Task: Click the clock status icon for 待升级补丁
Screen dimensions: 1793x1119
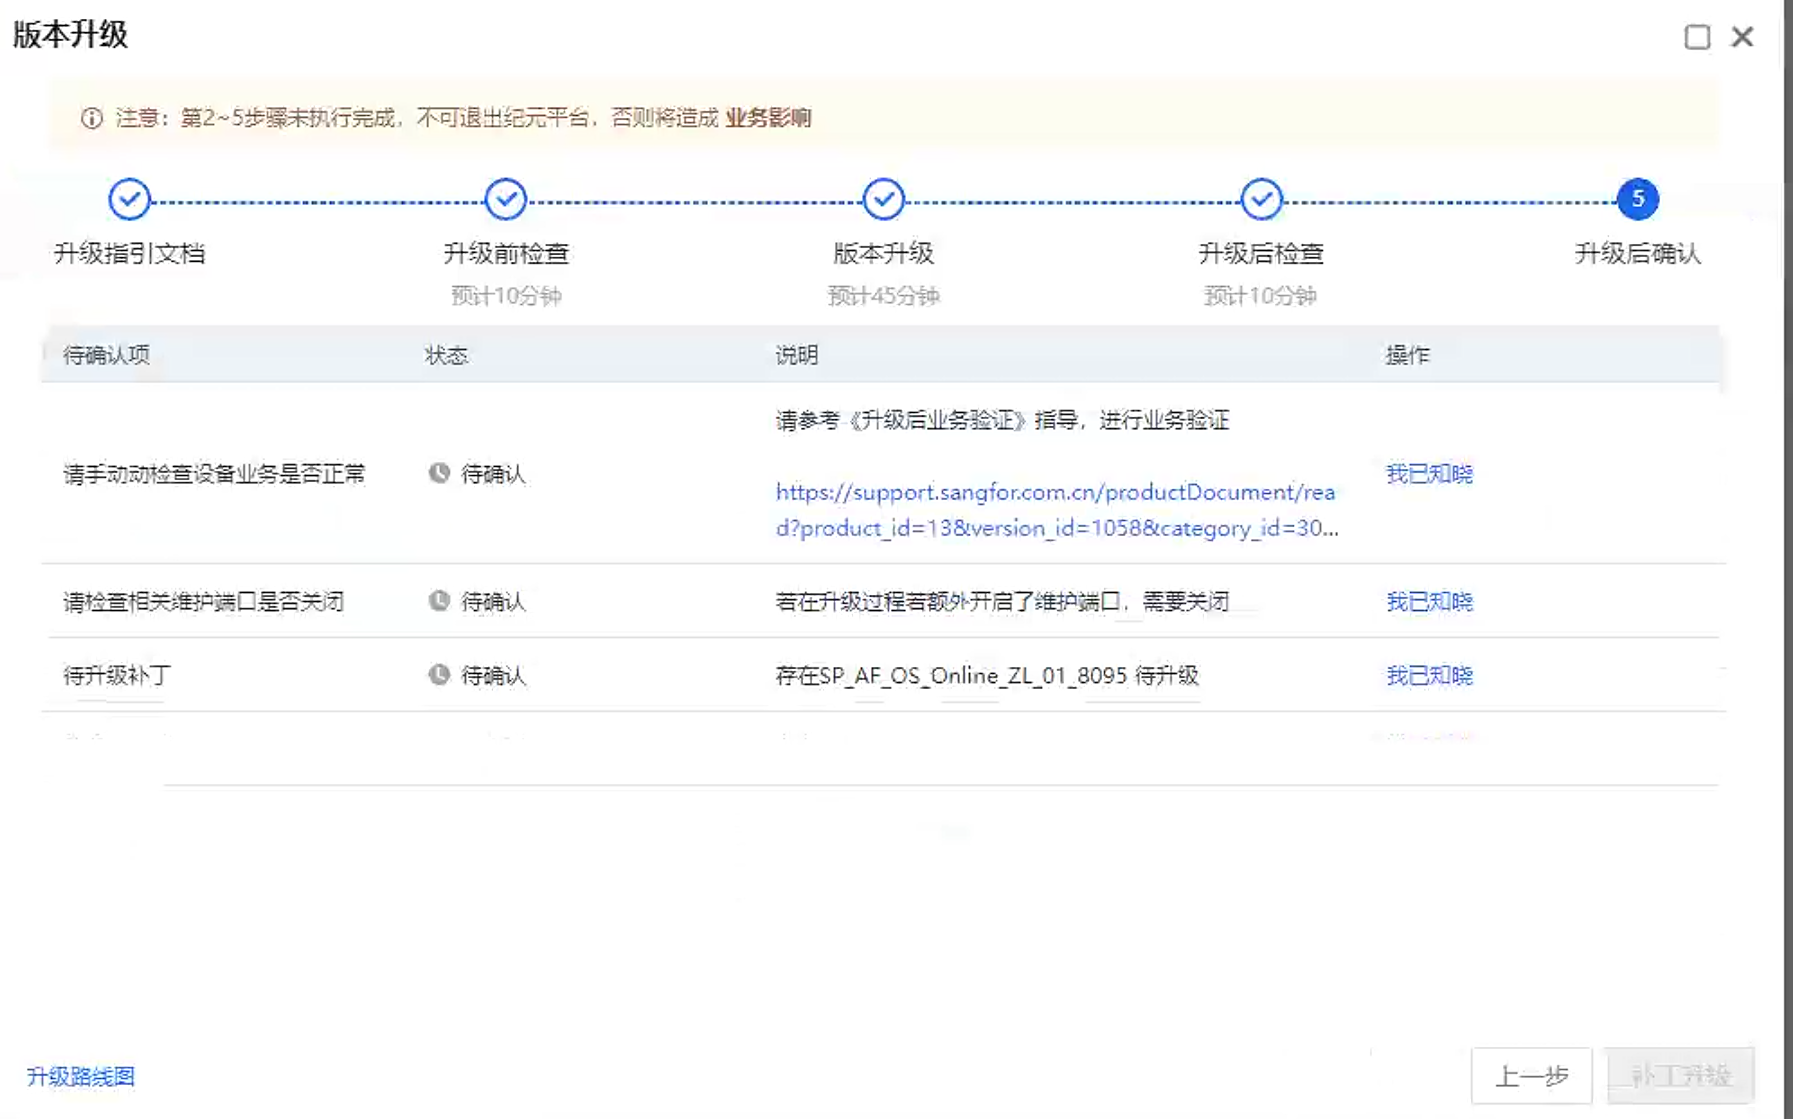Action: 439,675
